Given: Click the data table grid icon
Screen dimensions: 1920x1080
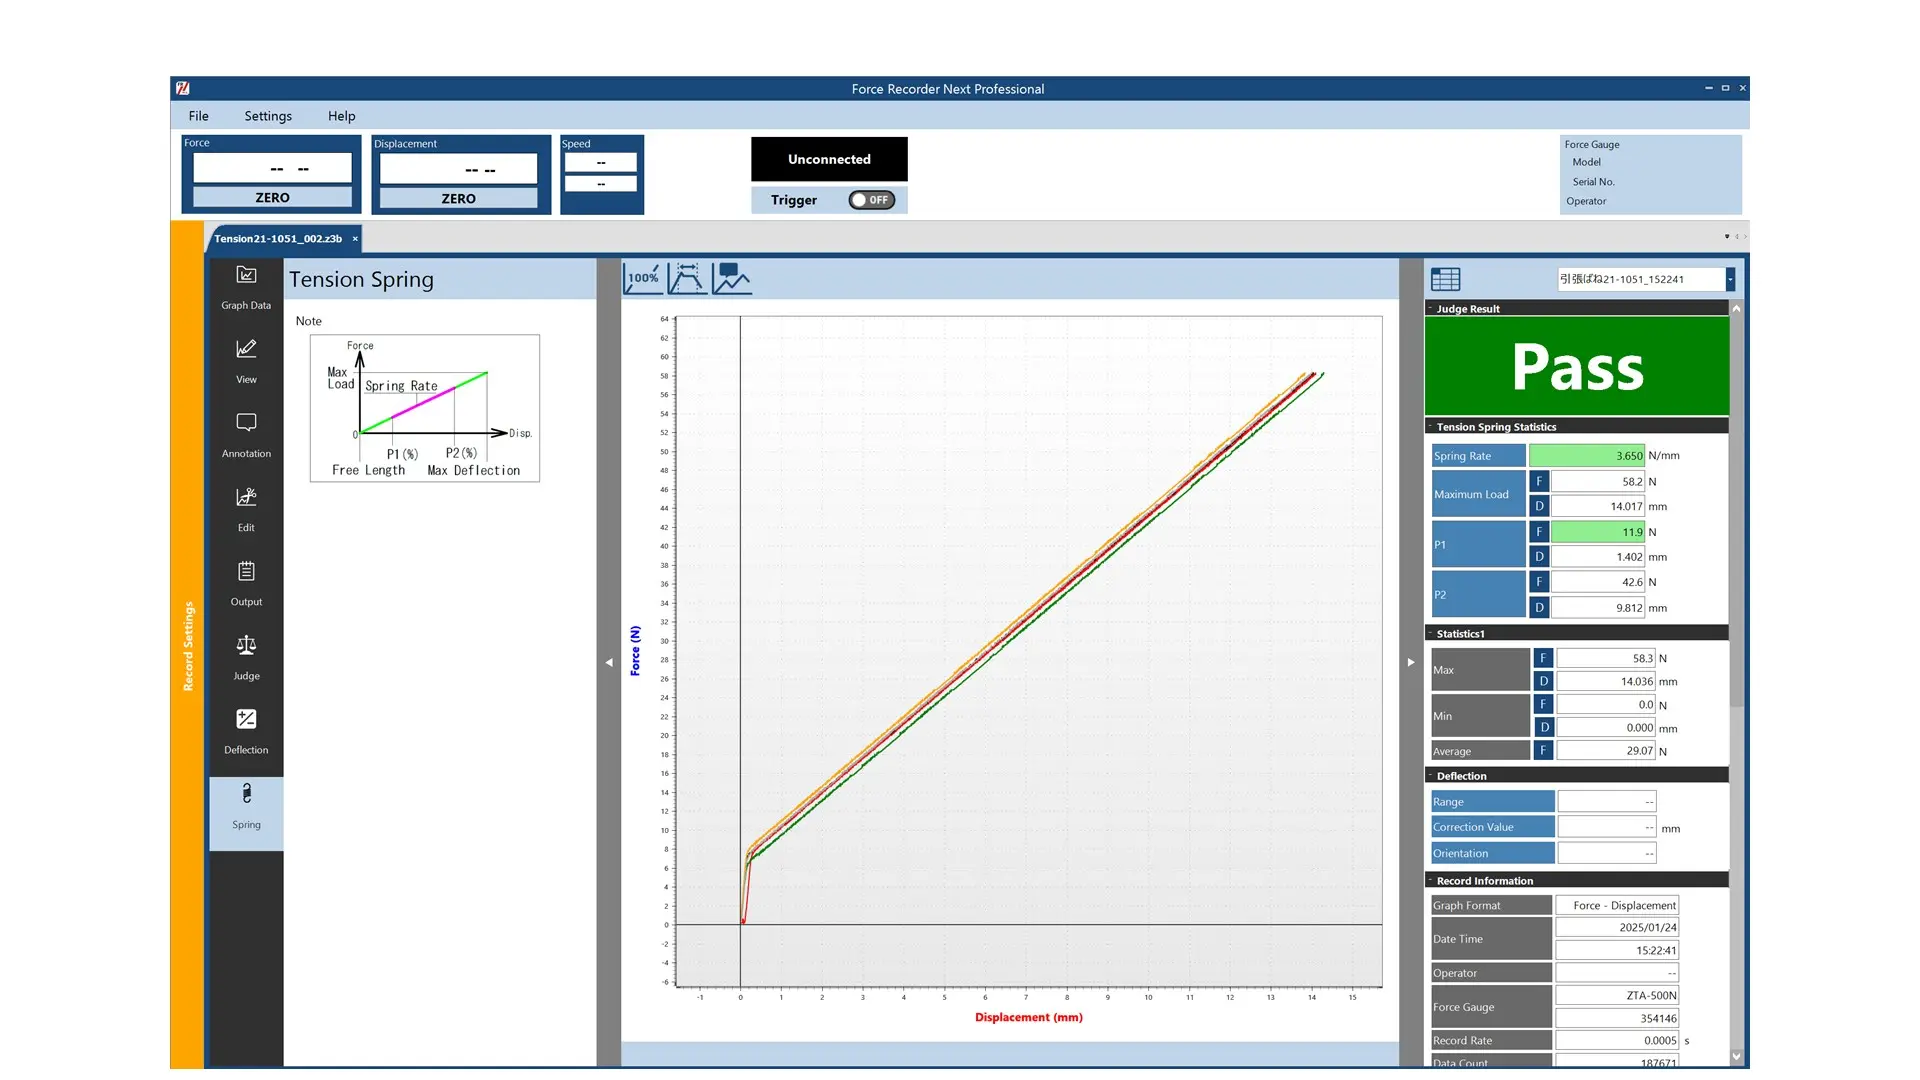Looking at the screenshot, I should click(1445, 279).
